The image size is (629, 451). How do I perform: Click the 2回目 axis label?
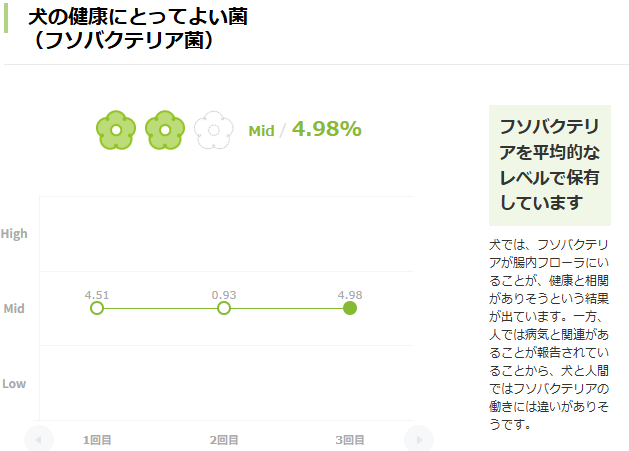pos(224,439)
